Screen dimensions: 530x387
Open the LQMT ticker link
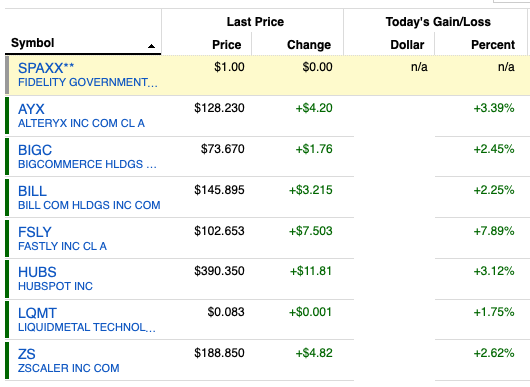click(37, 313)
